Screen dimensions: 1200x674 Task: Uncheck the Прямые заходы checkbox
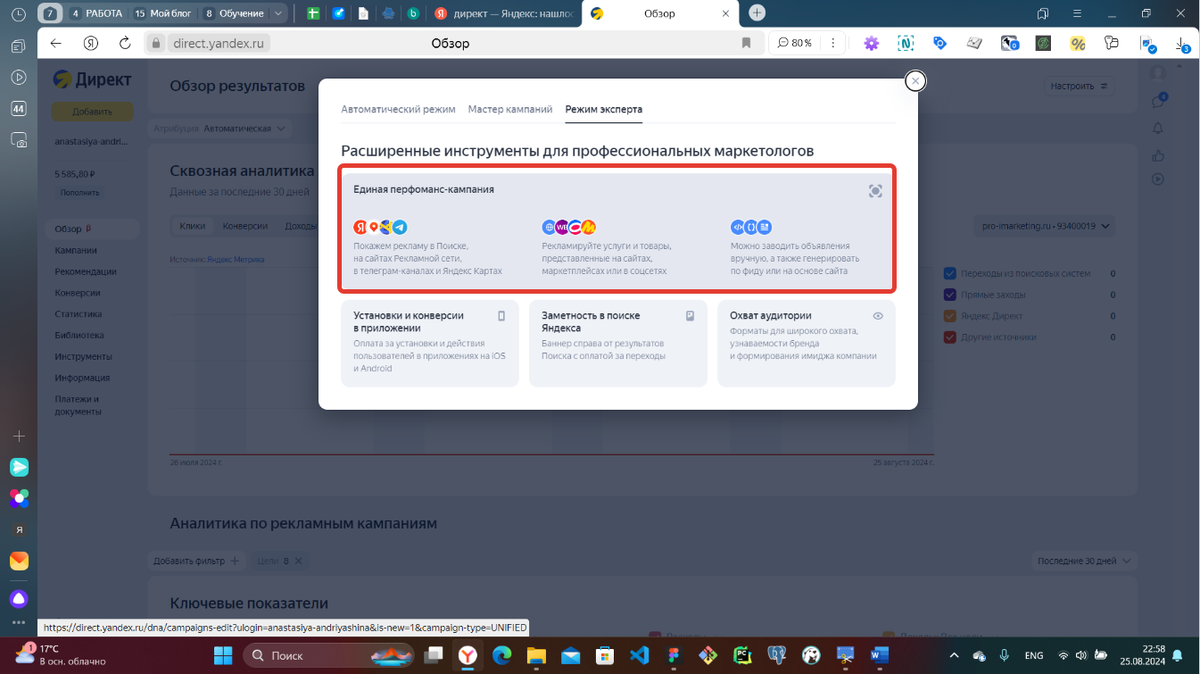[x=948, y=294]
